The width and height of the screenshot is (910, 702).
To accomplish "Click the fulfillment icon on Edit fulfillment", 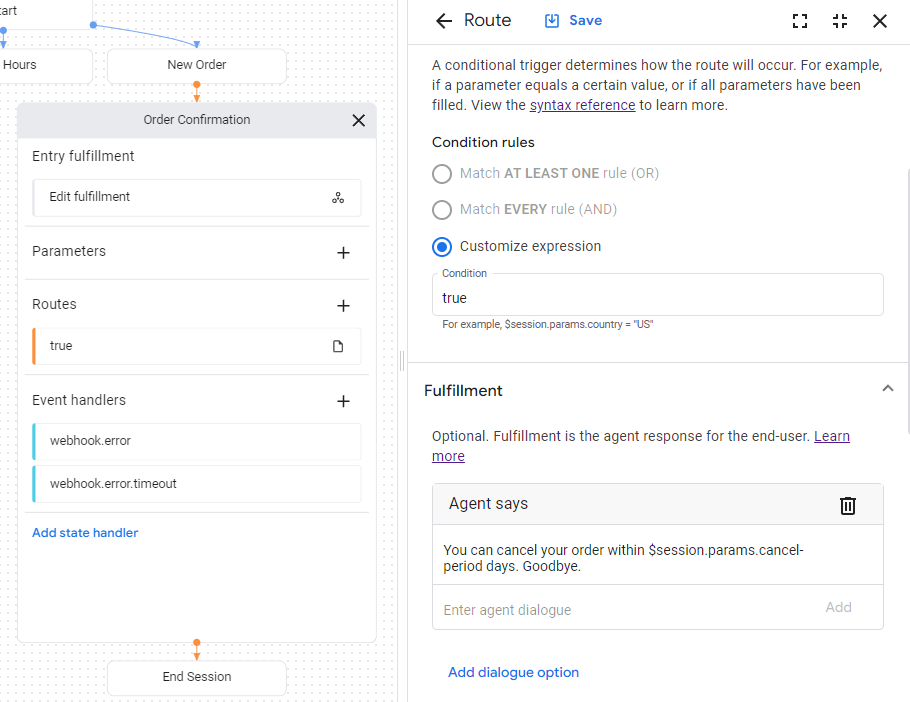I will coord(338,198).
